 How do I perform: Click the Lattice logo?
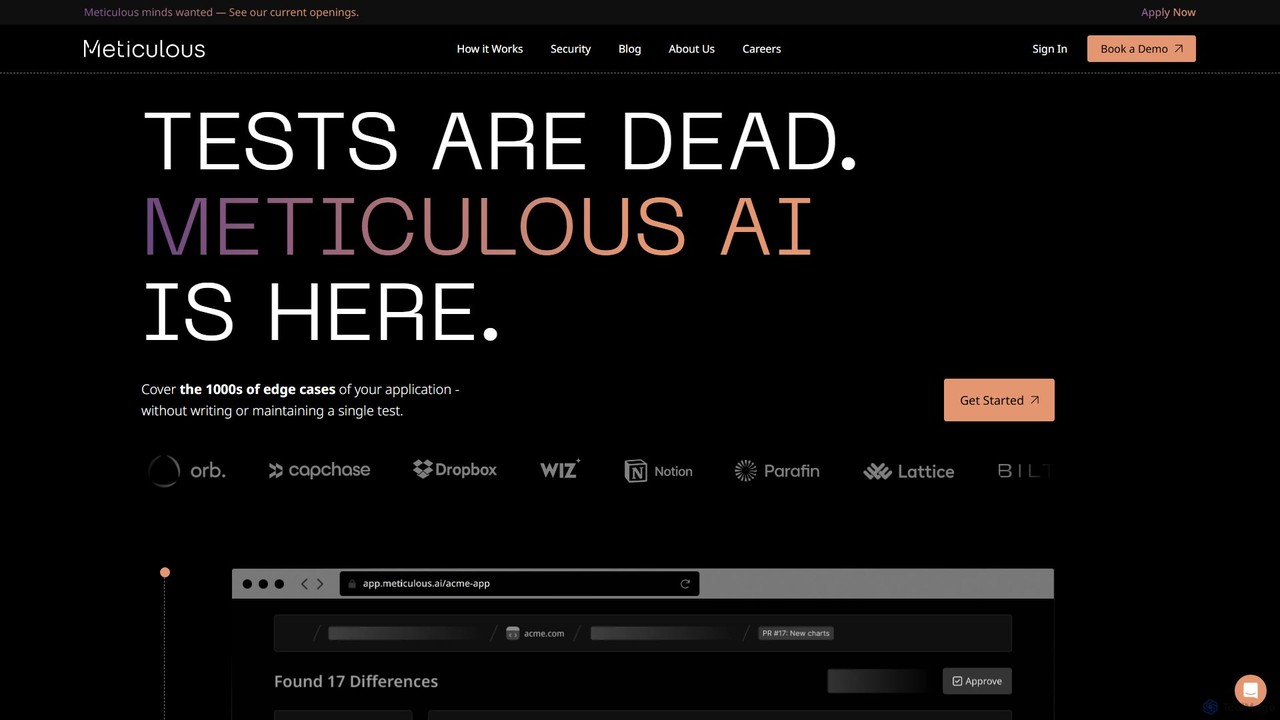pos(909,471)
